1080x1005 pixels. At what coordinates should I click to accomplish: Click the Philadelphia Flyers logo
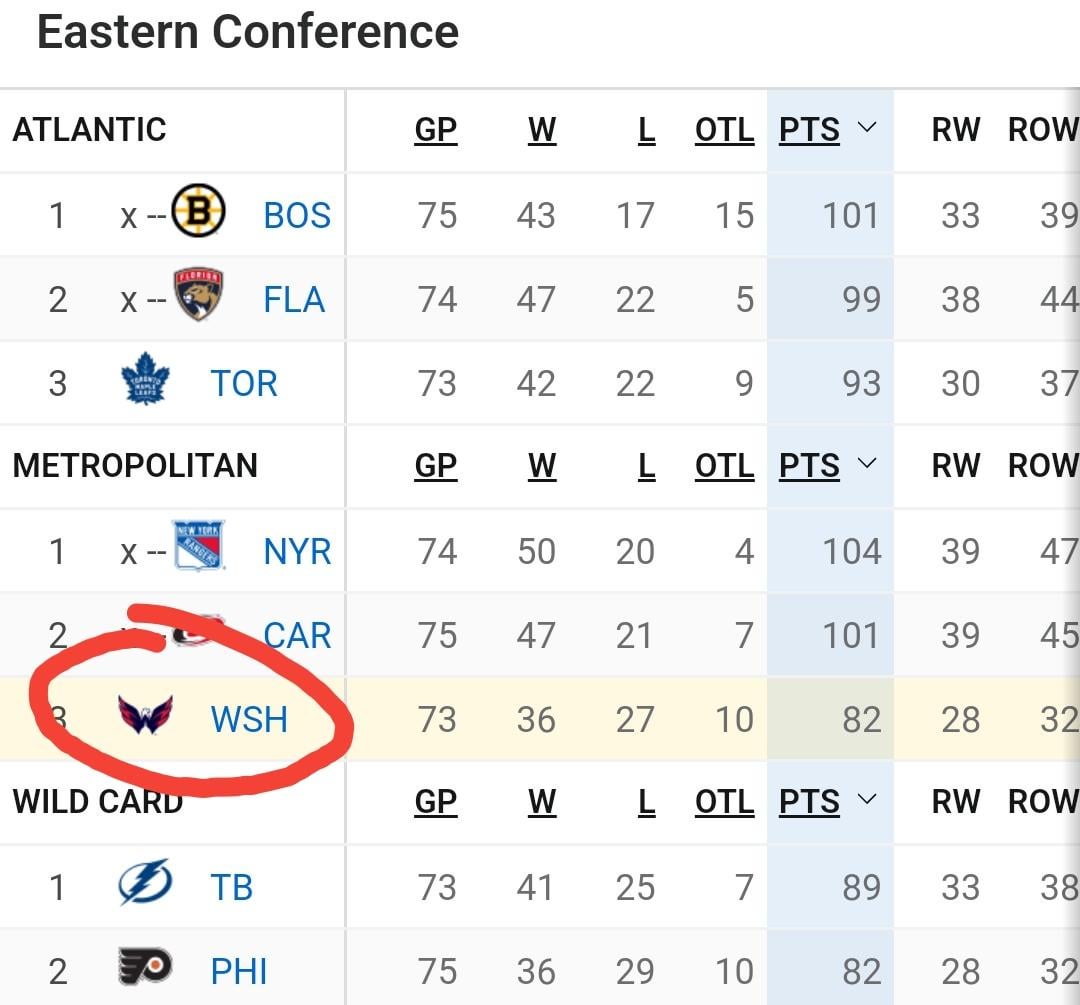coord(145,969)
